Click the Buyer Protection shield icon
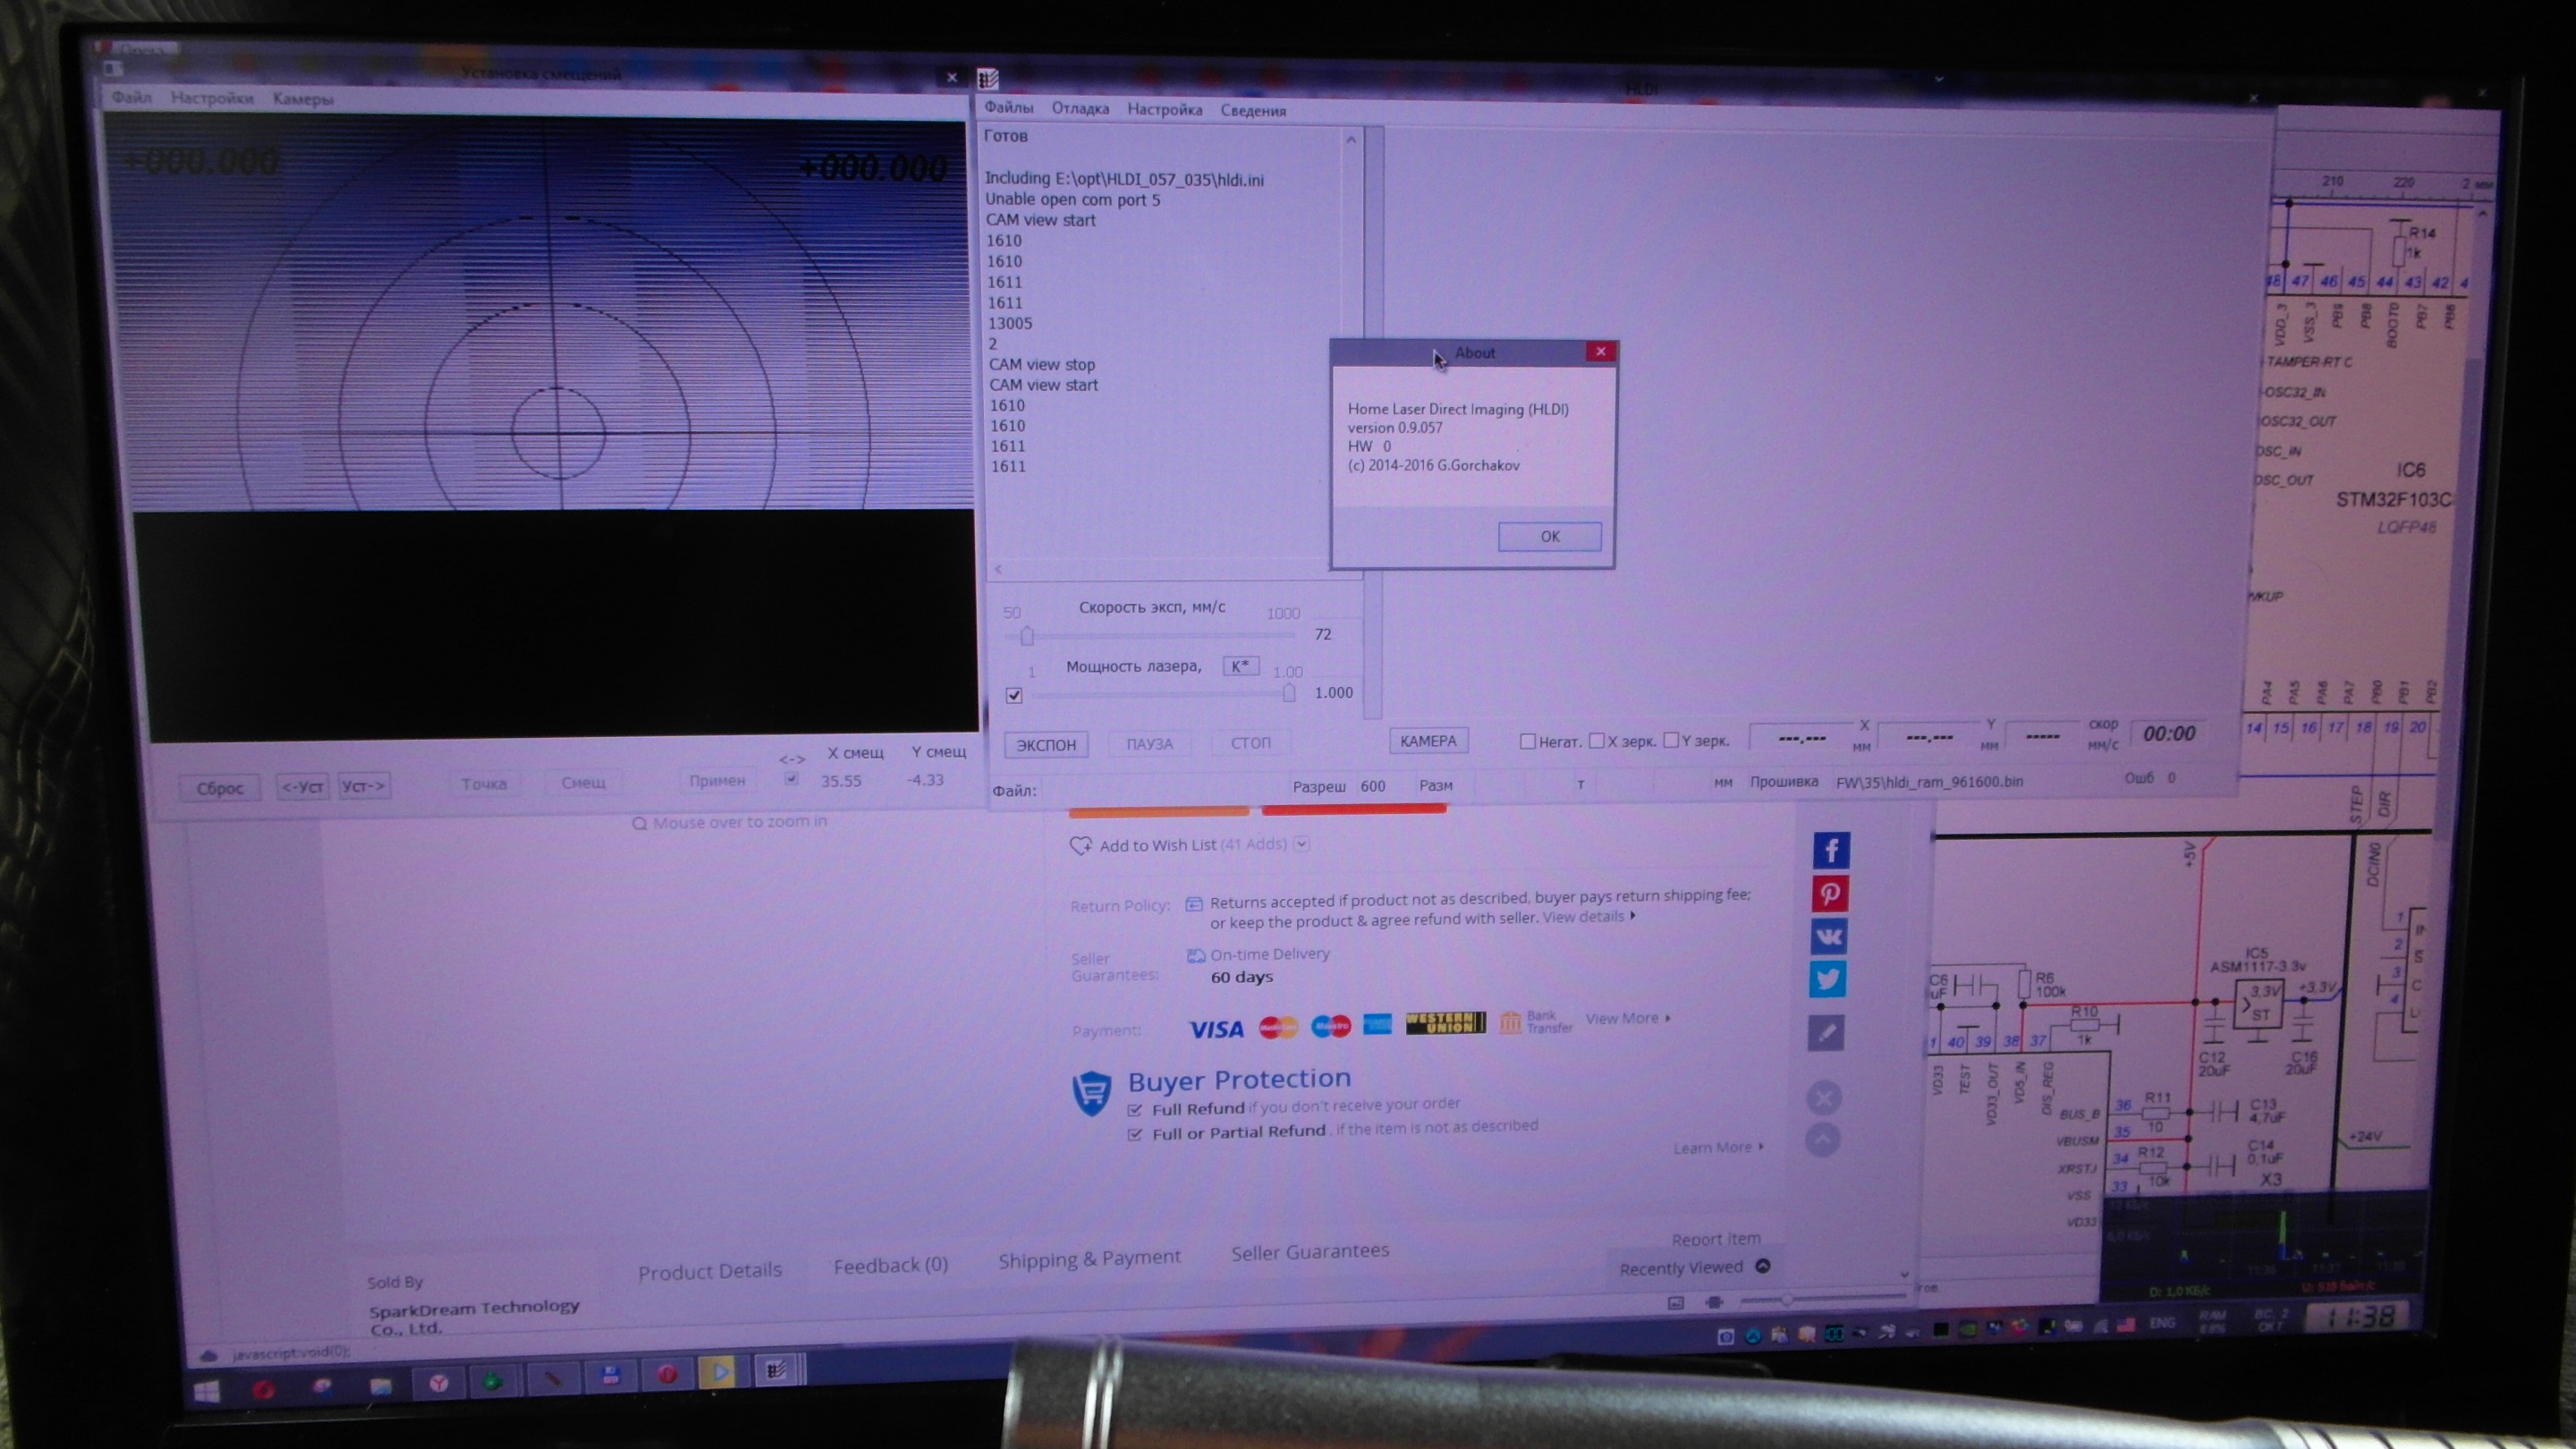This screenshot has height=1449, width=2576. [x=1091, y=1092]
